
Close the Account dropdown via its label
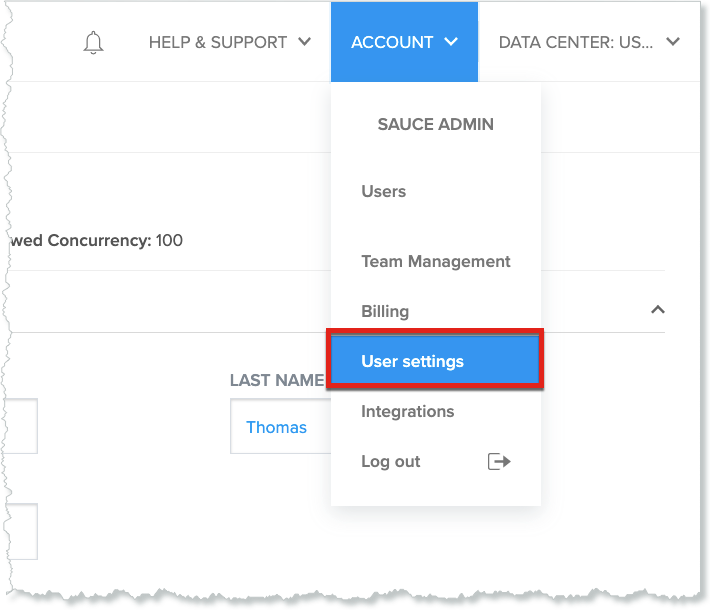392,42
